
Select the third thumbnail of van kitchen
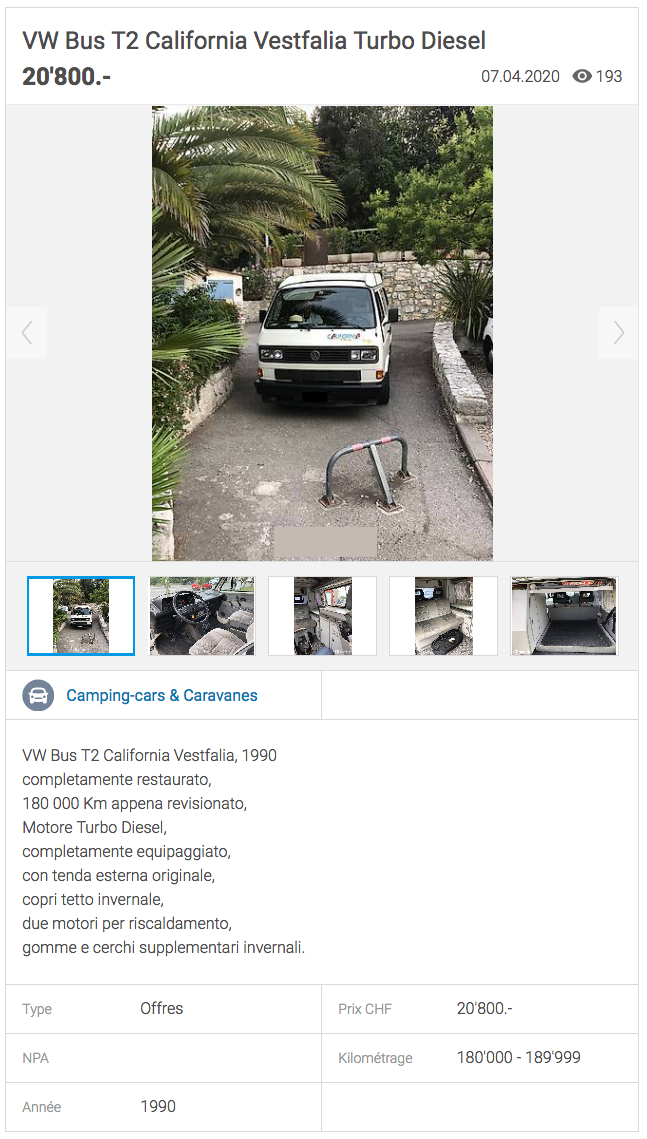(322, 616)
